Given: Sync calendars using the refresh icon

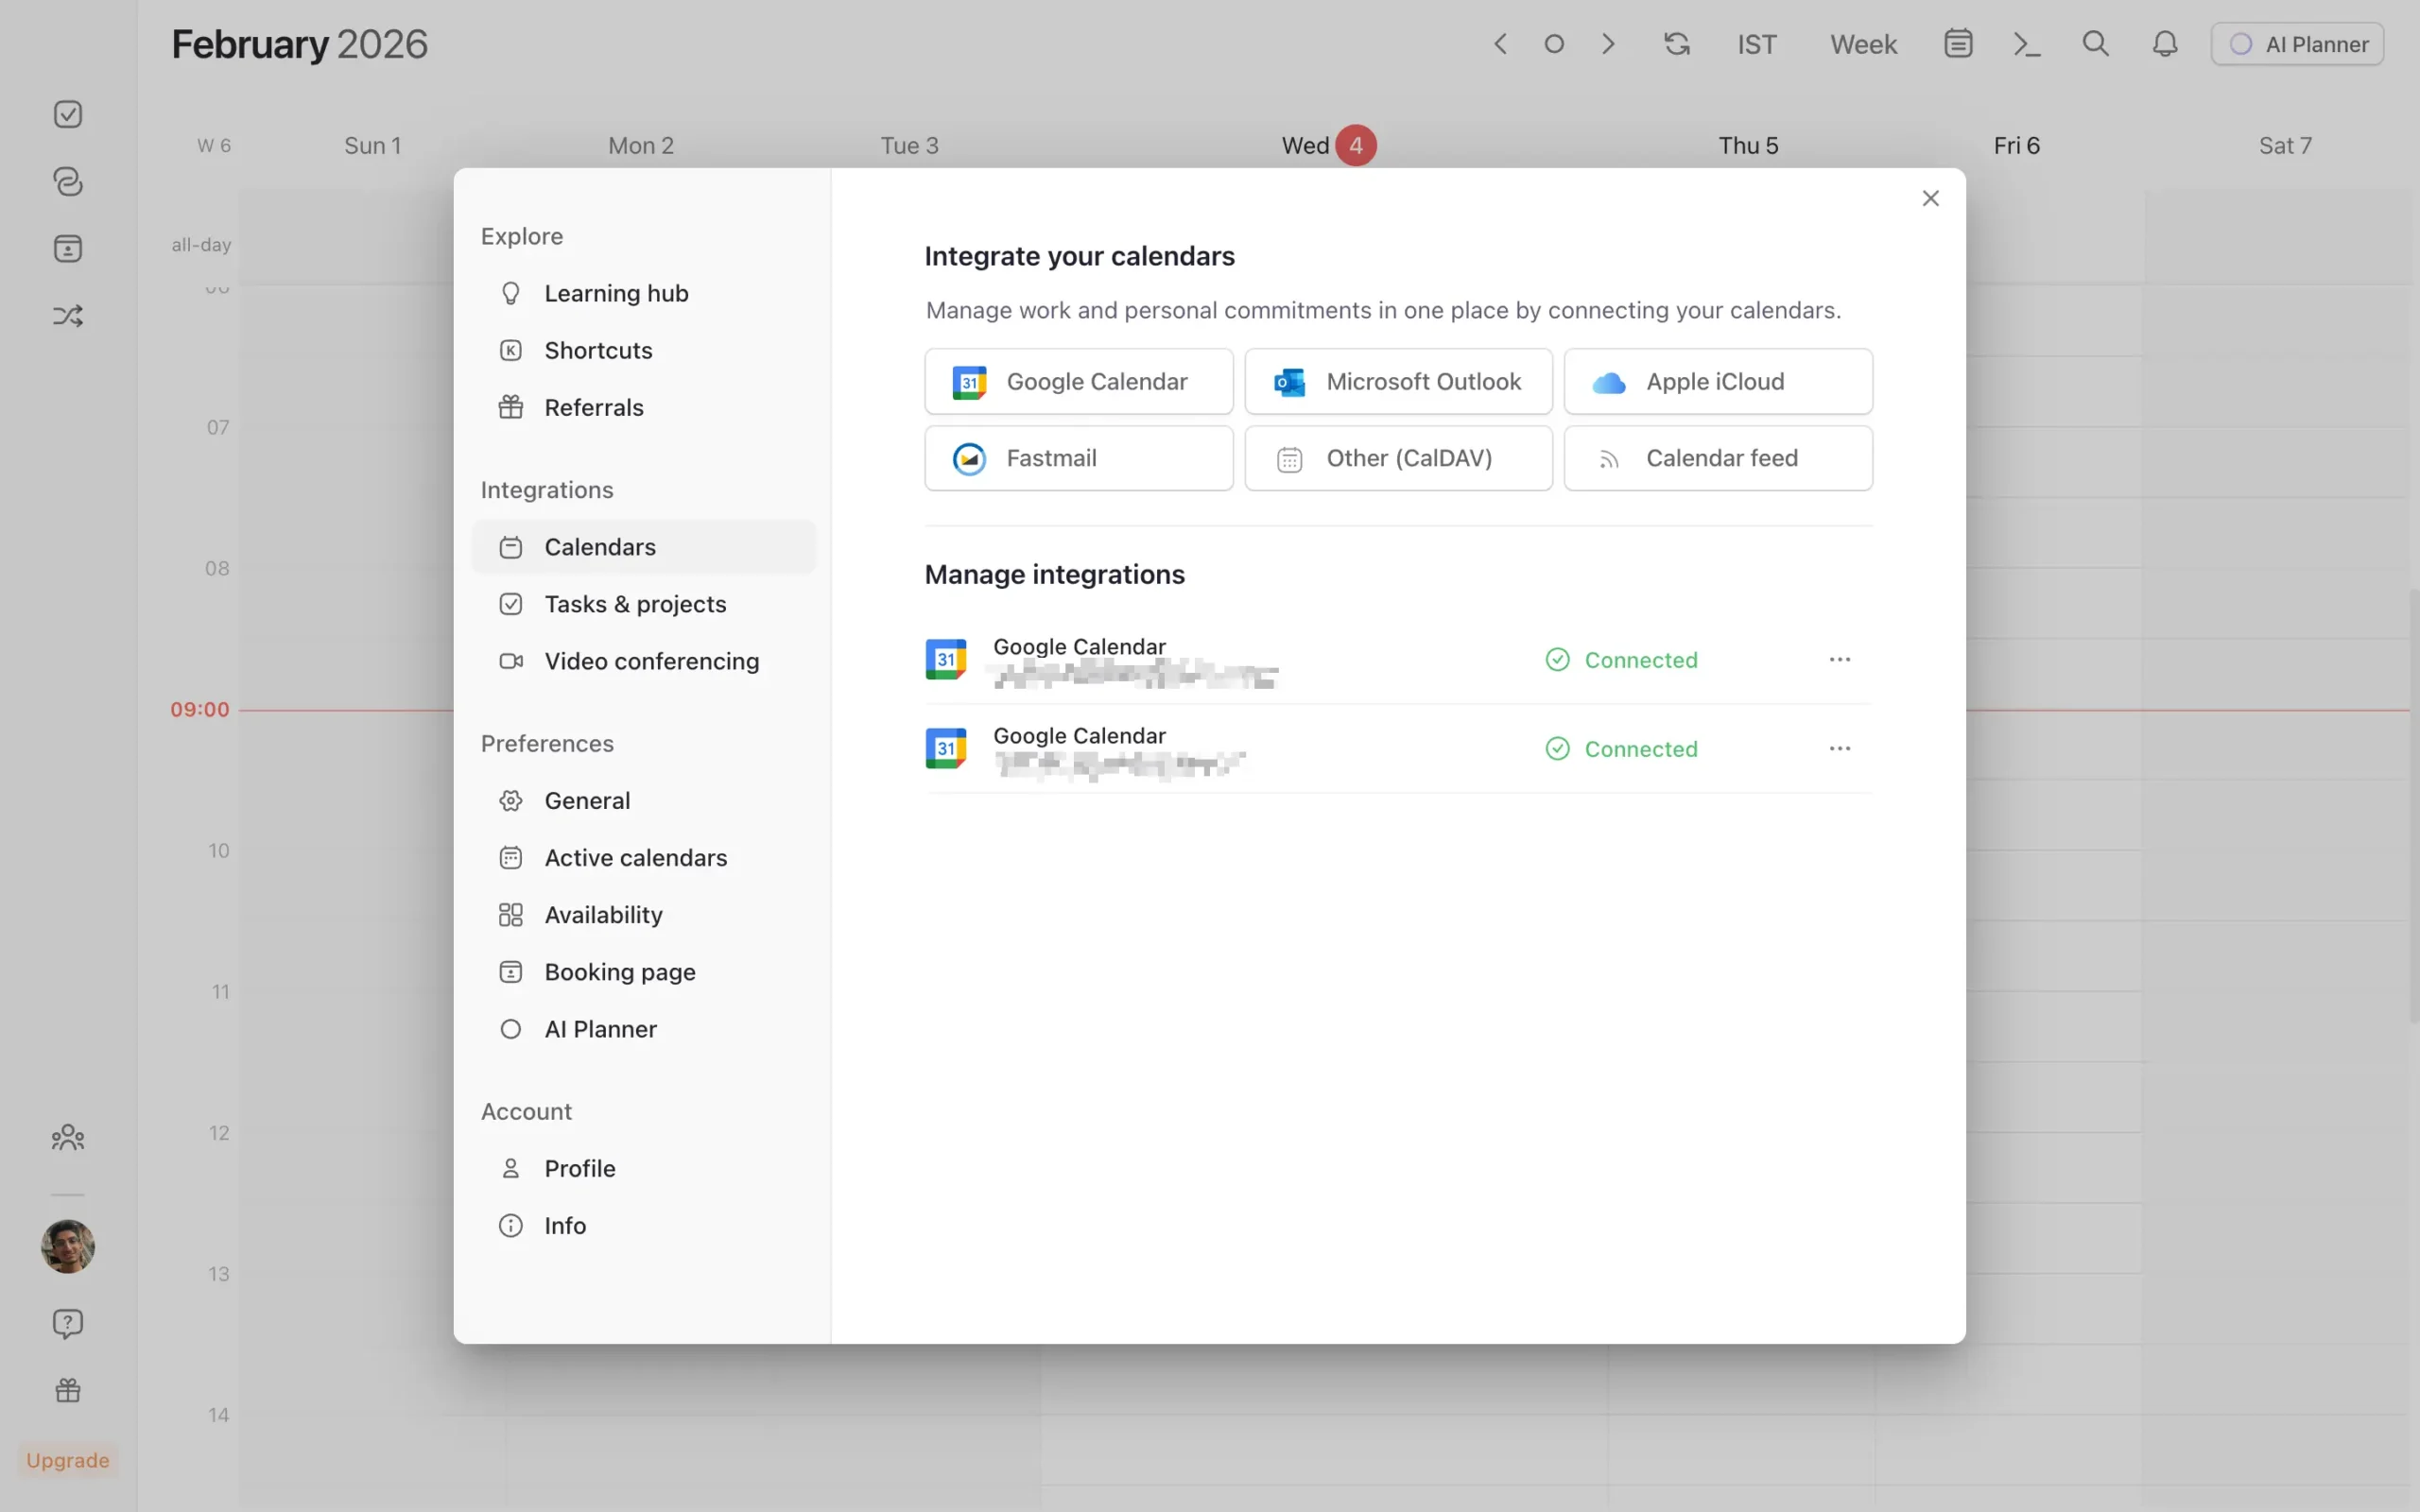Looking at the screenshot, I should coord(1677,43).
